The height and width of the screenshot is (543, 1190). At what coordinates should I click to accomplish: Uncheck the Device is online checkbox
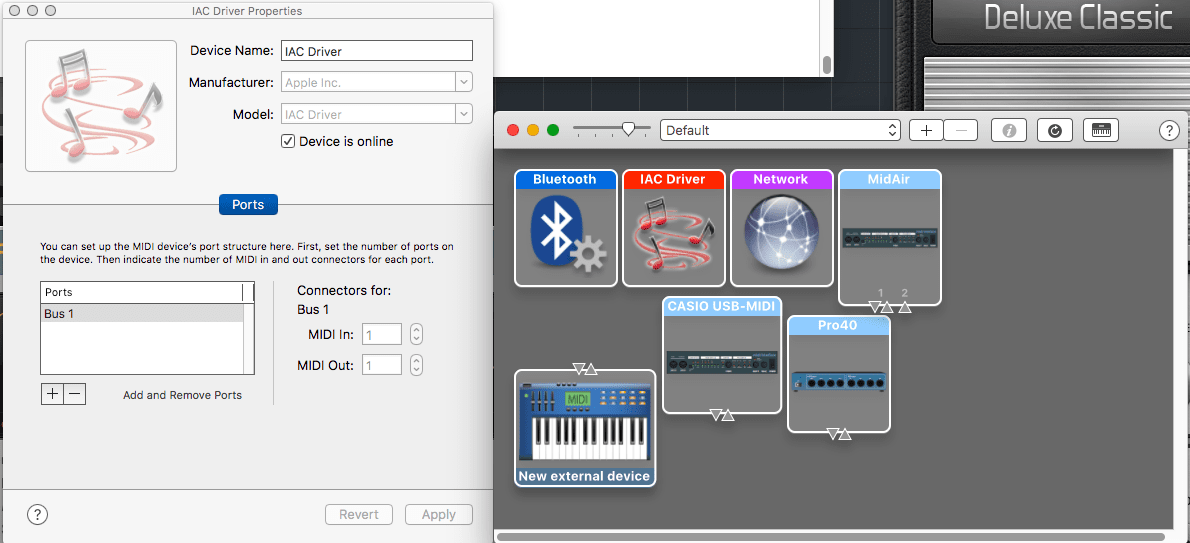point(290,142)
